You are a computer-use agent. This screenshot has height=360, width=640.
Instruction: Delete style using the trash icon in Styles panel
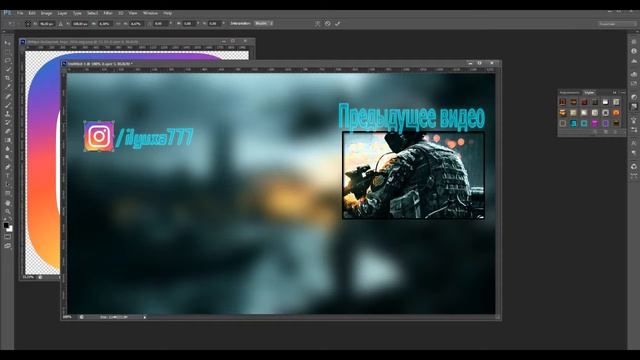pyautogui.click(x=616, y=132)
